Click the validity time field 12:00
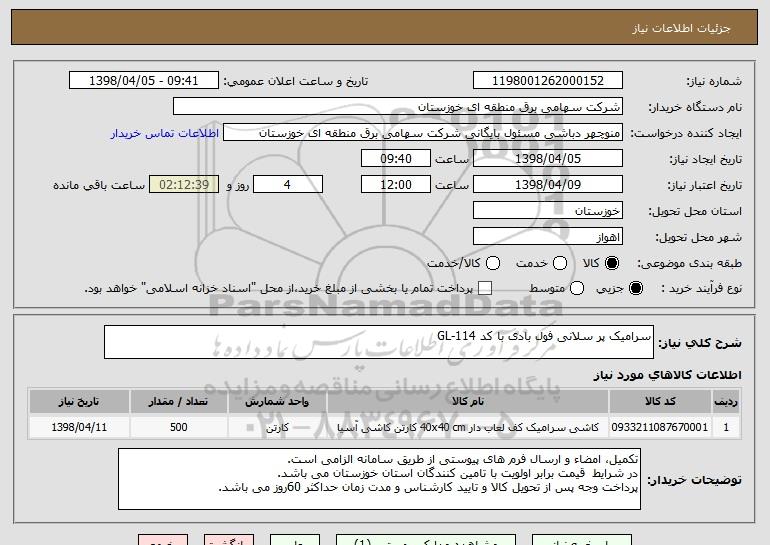The image size is (770, 545). [x=396, y=185]
